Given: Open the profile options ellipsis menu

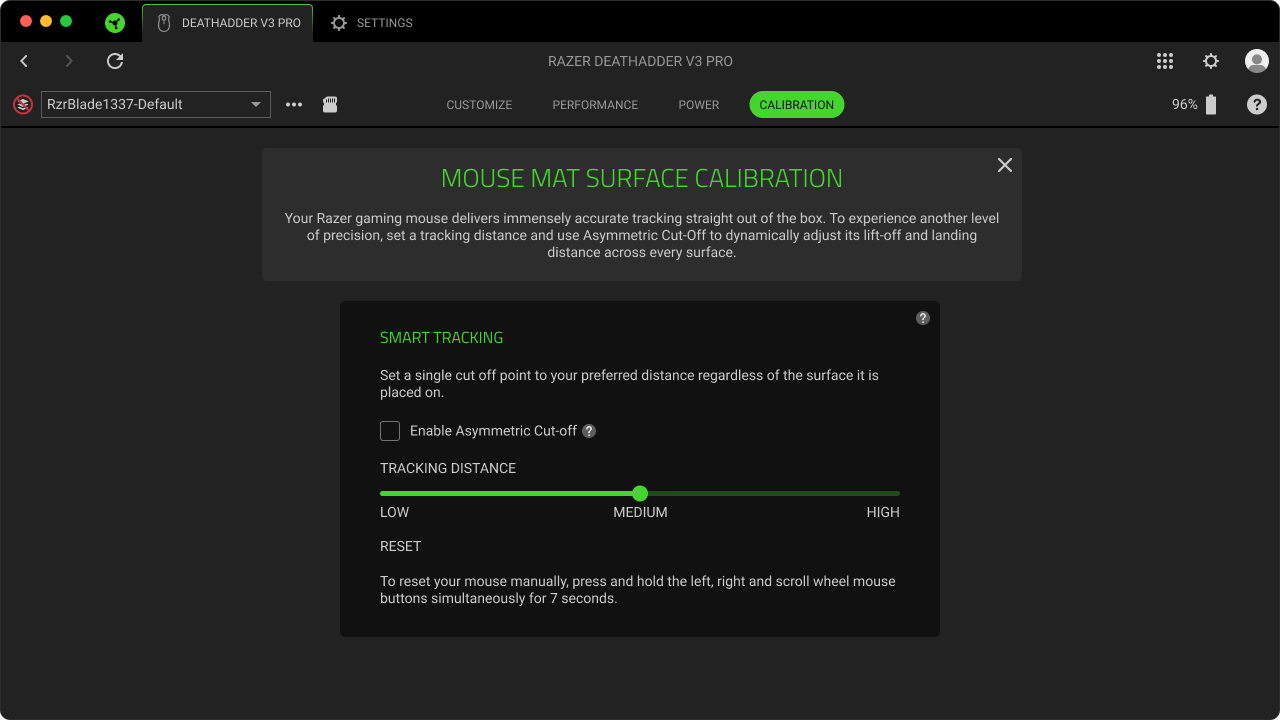Looking at the screenshot, I should click(294, 104).
